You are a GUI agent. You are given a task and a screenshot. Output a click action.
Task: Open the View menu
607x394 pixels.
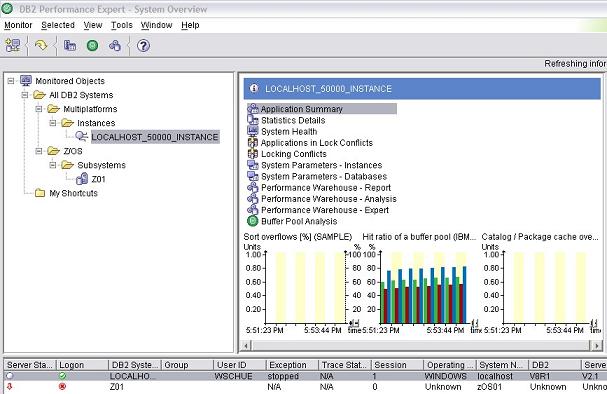pyautogui.click(x=93, y=25)
